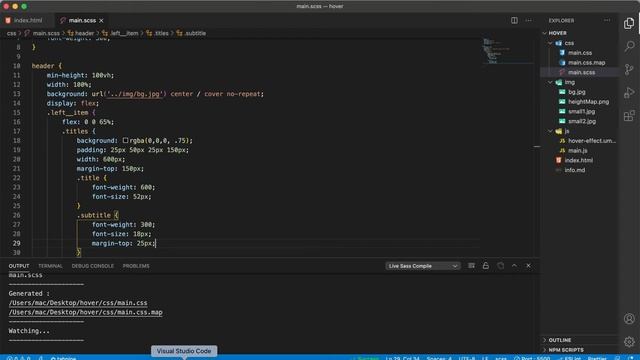Open Ln 29, Col 34 status item

click(402, 358)
